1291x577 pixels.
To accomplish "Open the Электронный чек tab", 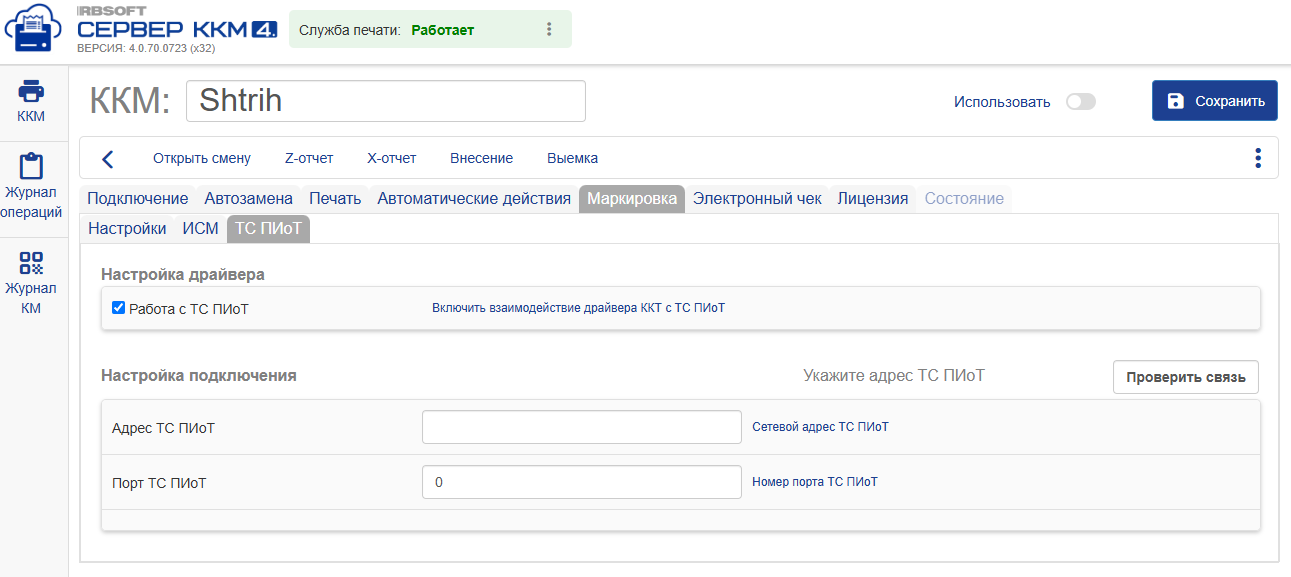I will click(757, 198).
